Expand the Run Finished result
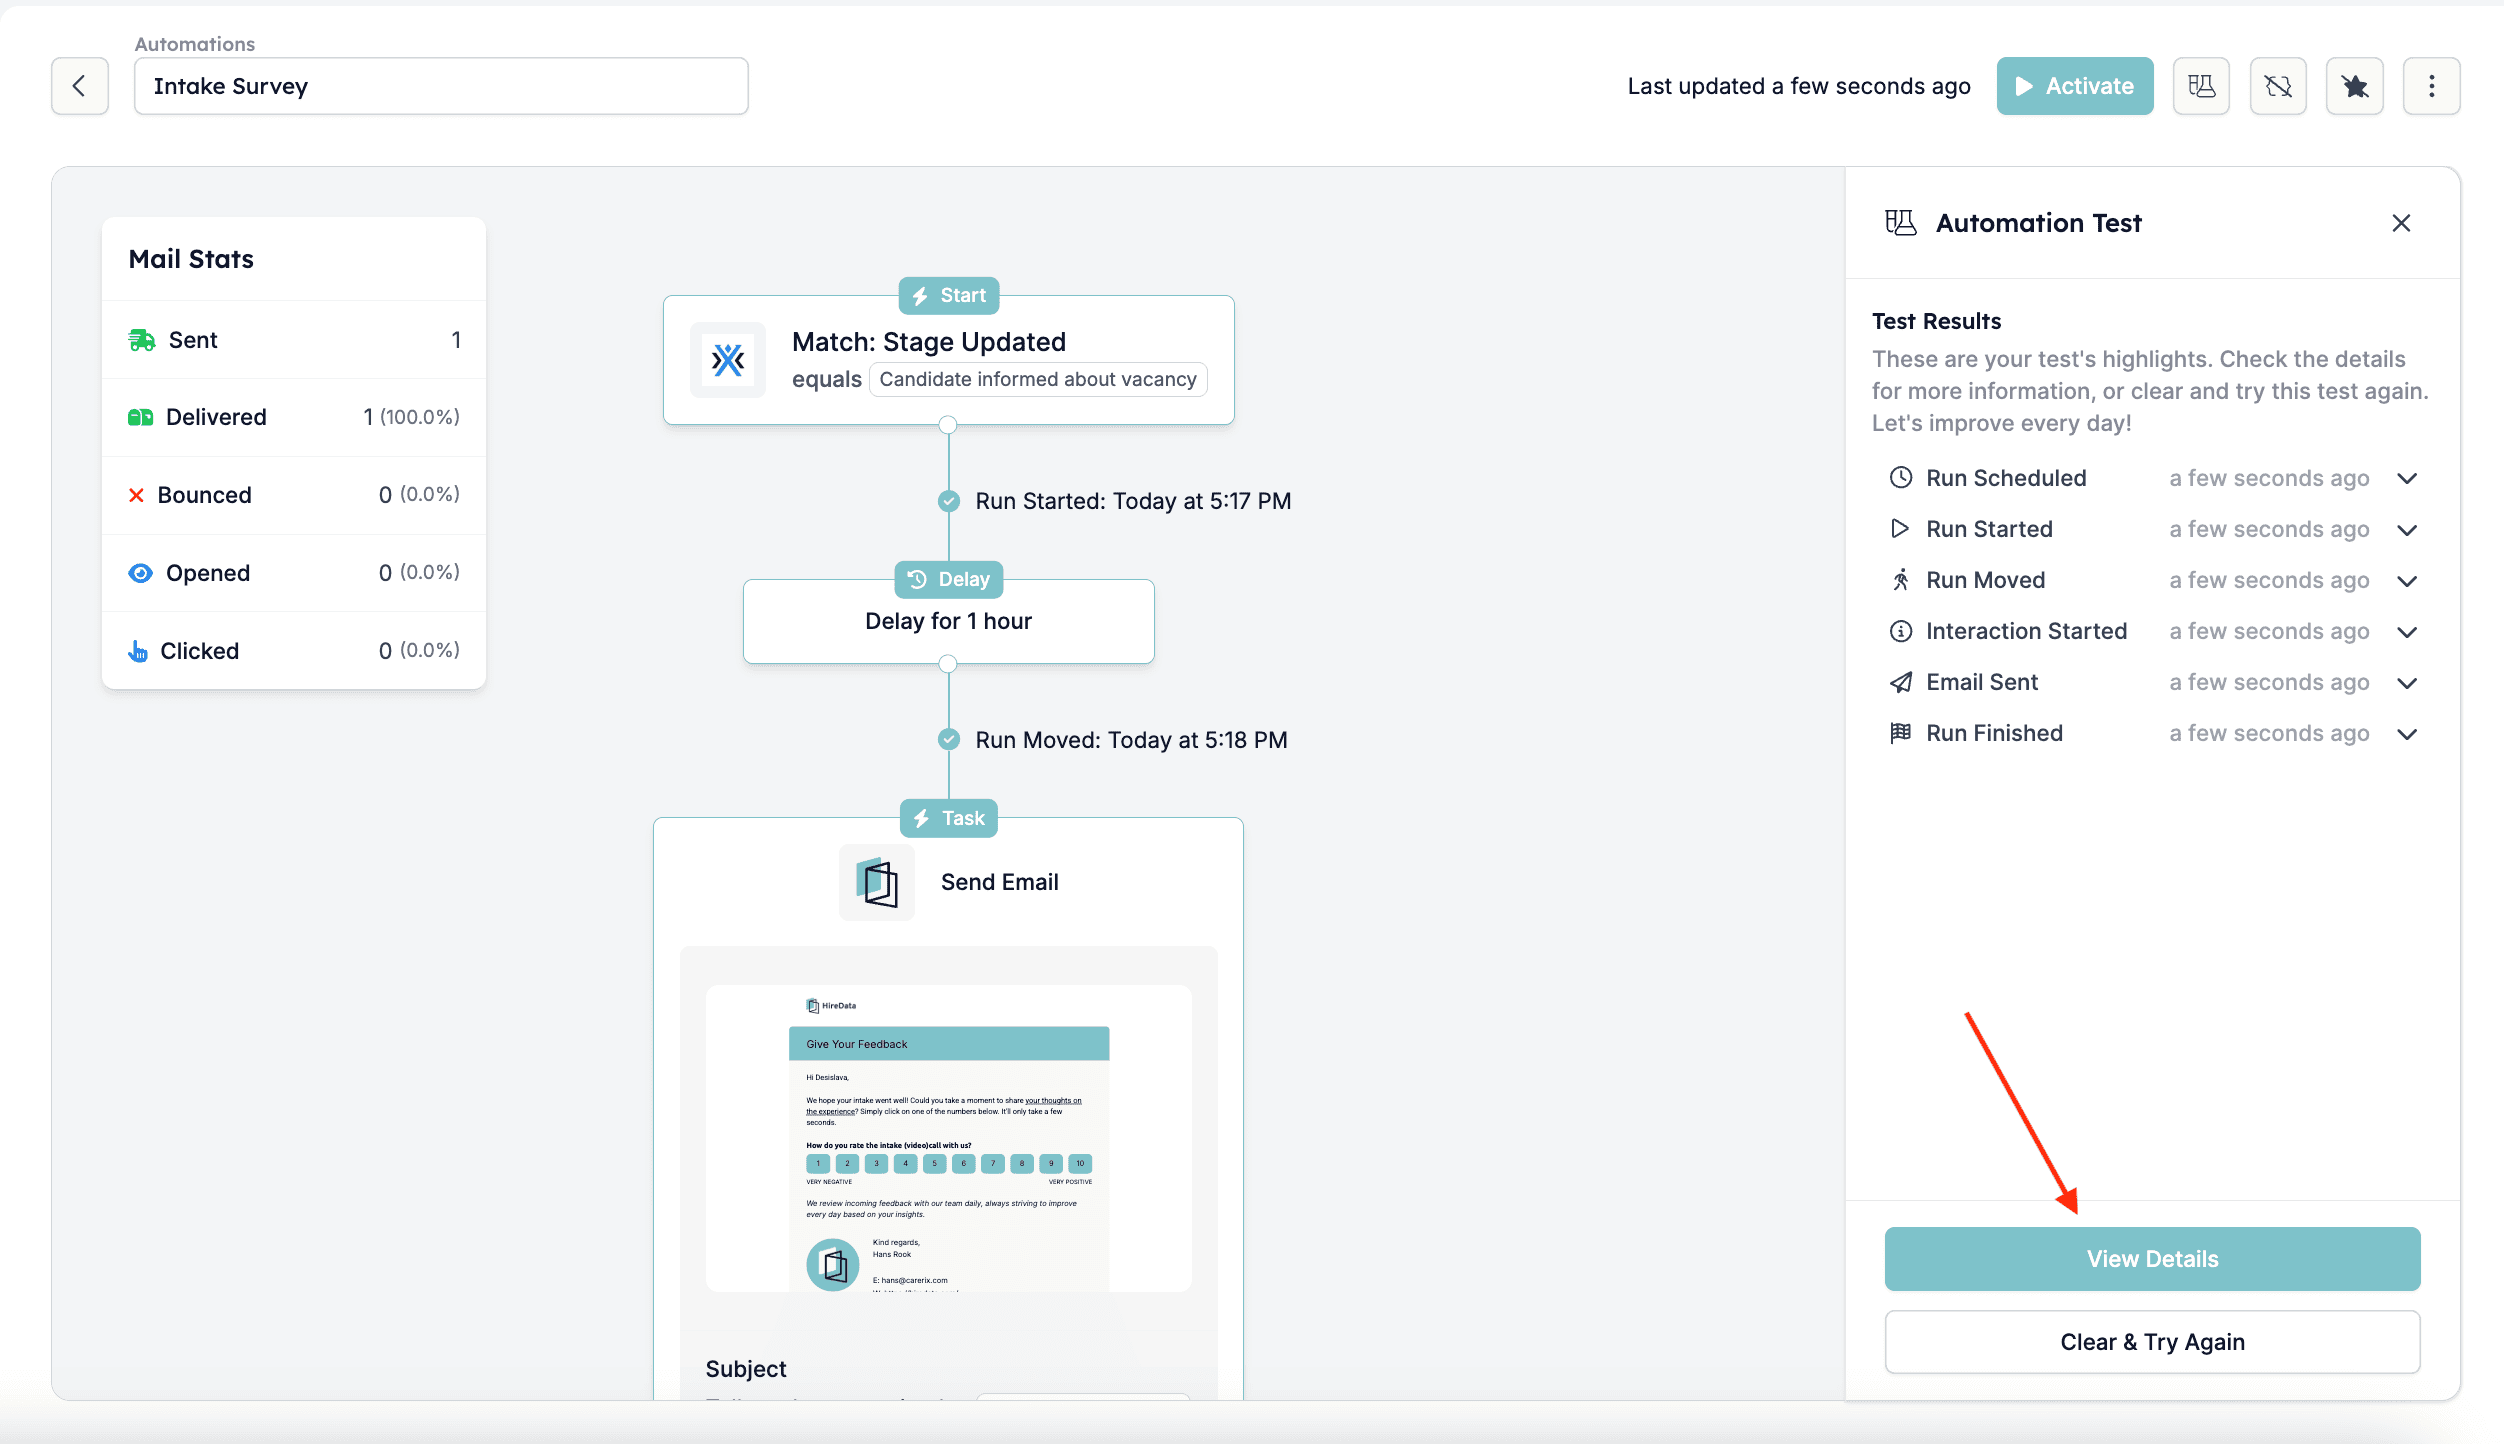The width and height of the screenshot is (2504, 1444). tap(2407, 733)
